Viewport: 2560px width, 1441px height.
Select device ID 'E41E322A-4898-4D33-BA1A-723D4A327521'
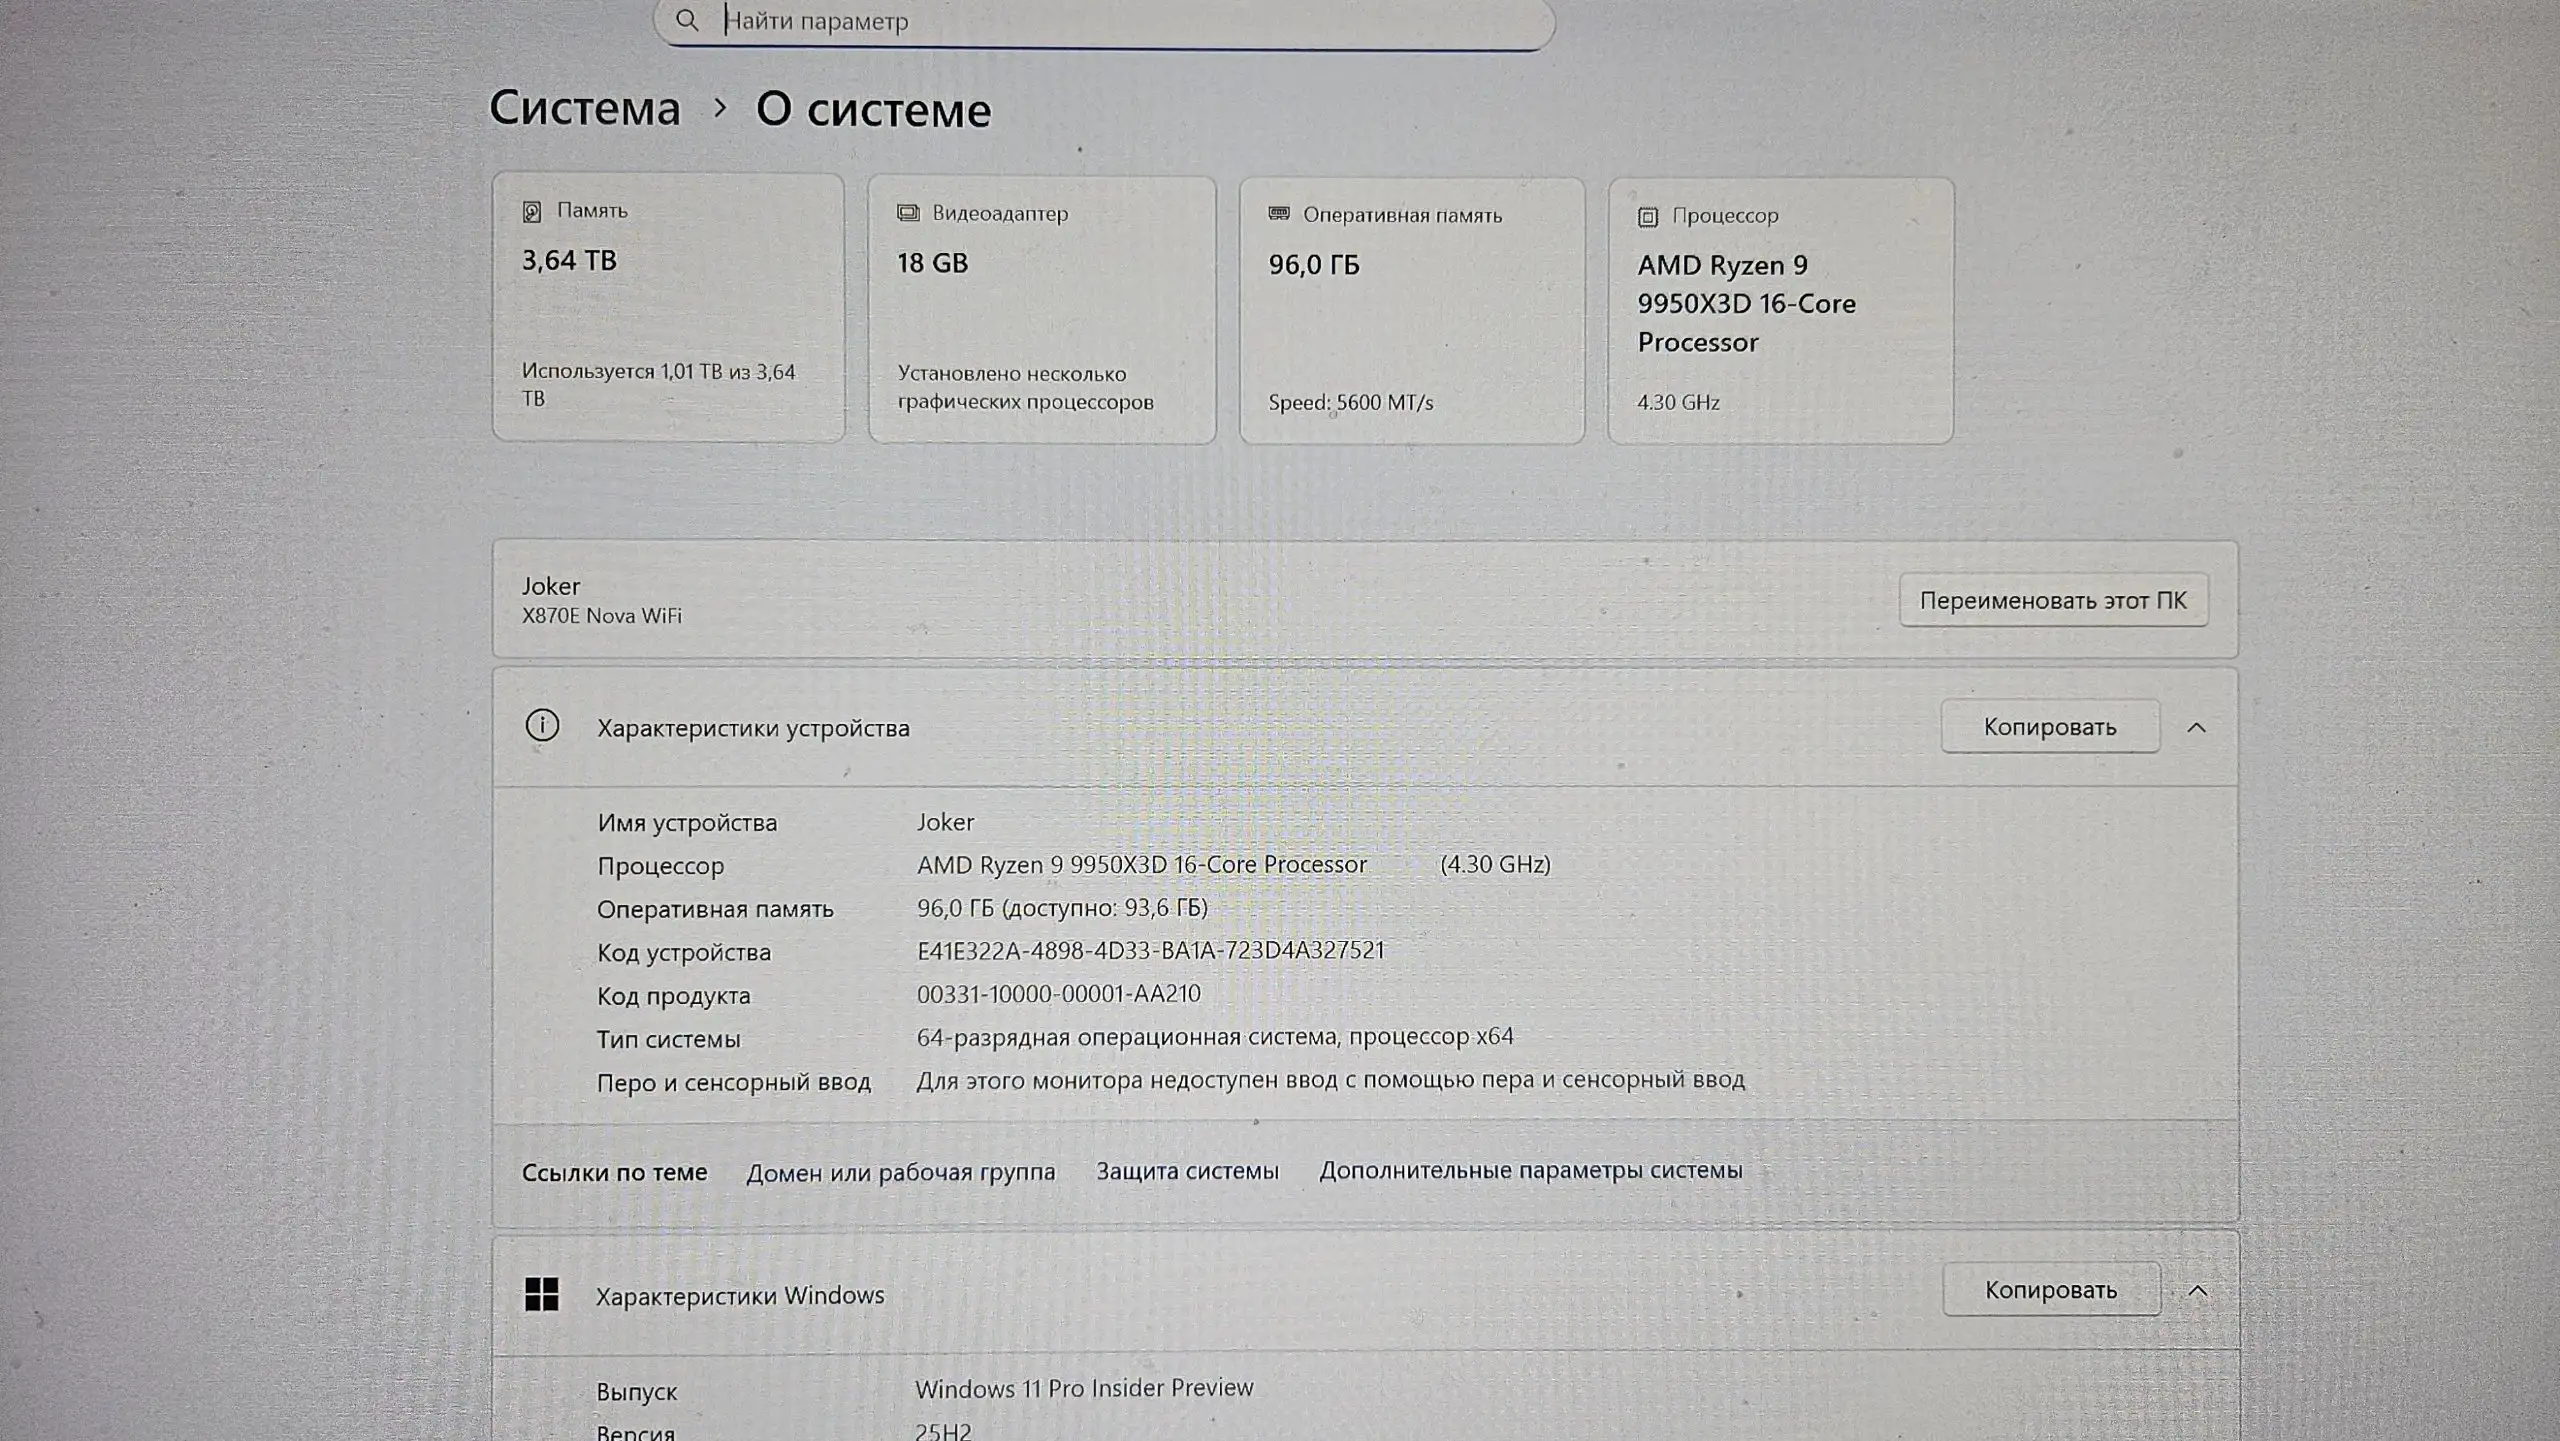(1150, 951)
